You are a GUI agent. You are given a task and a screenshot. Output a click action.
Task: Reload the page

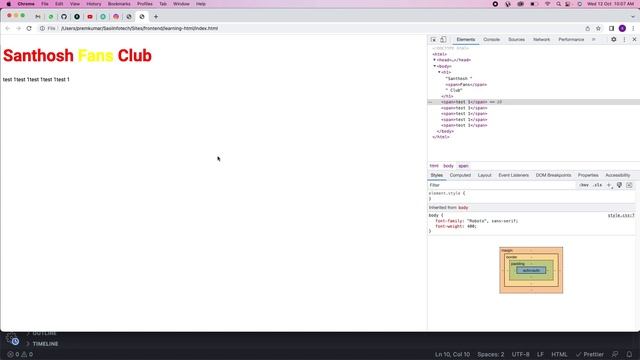point(29,29)
